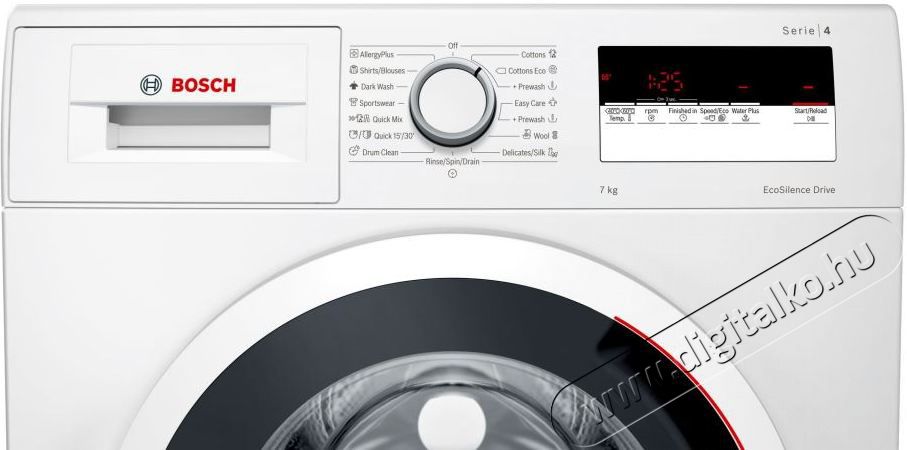Tap the Dark Wash black shirt icon
The height and width of the screenshot is (450, 907).
point(354,86)
